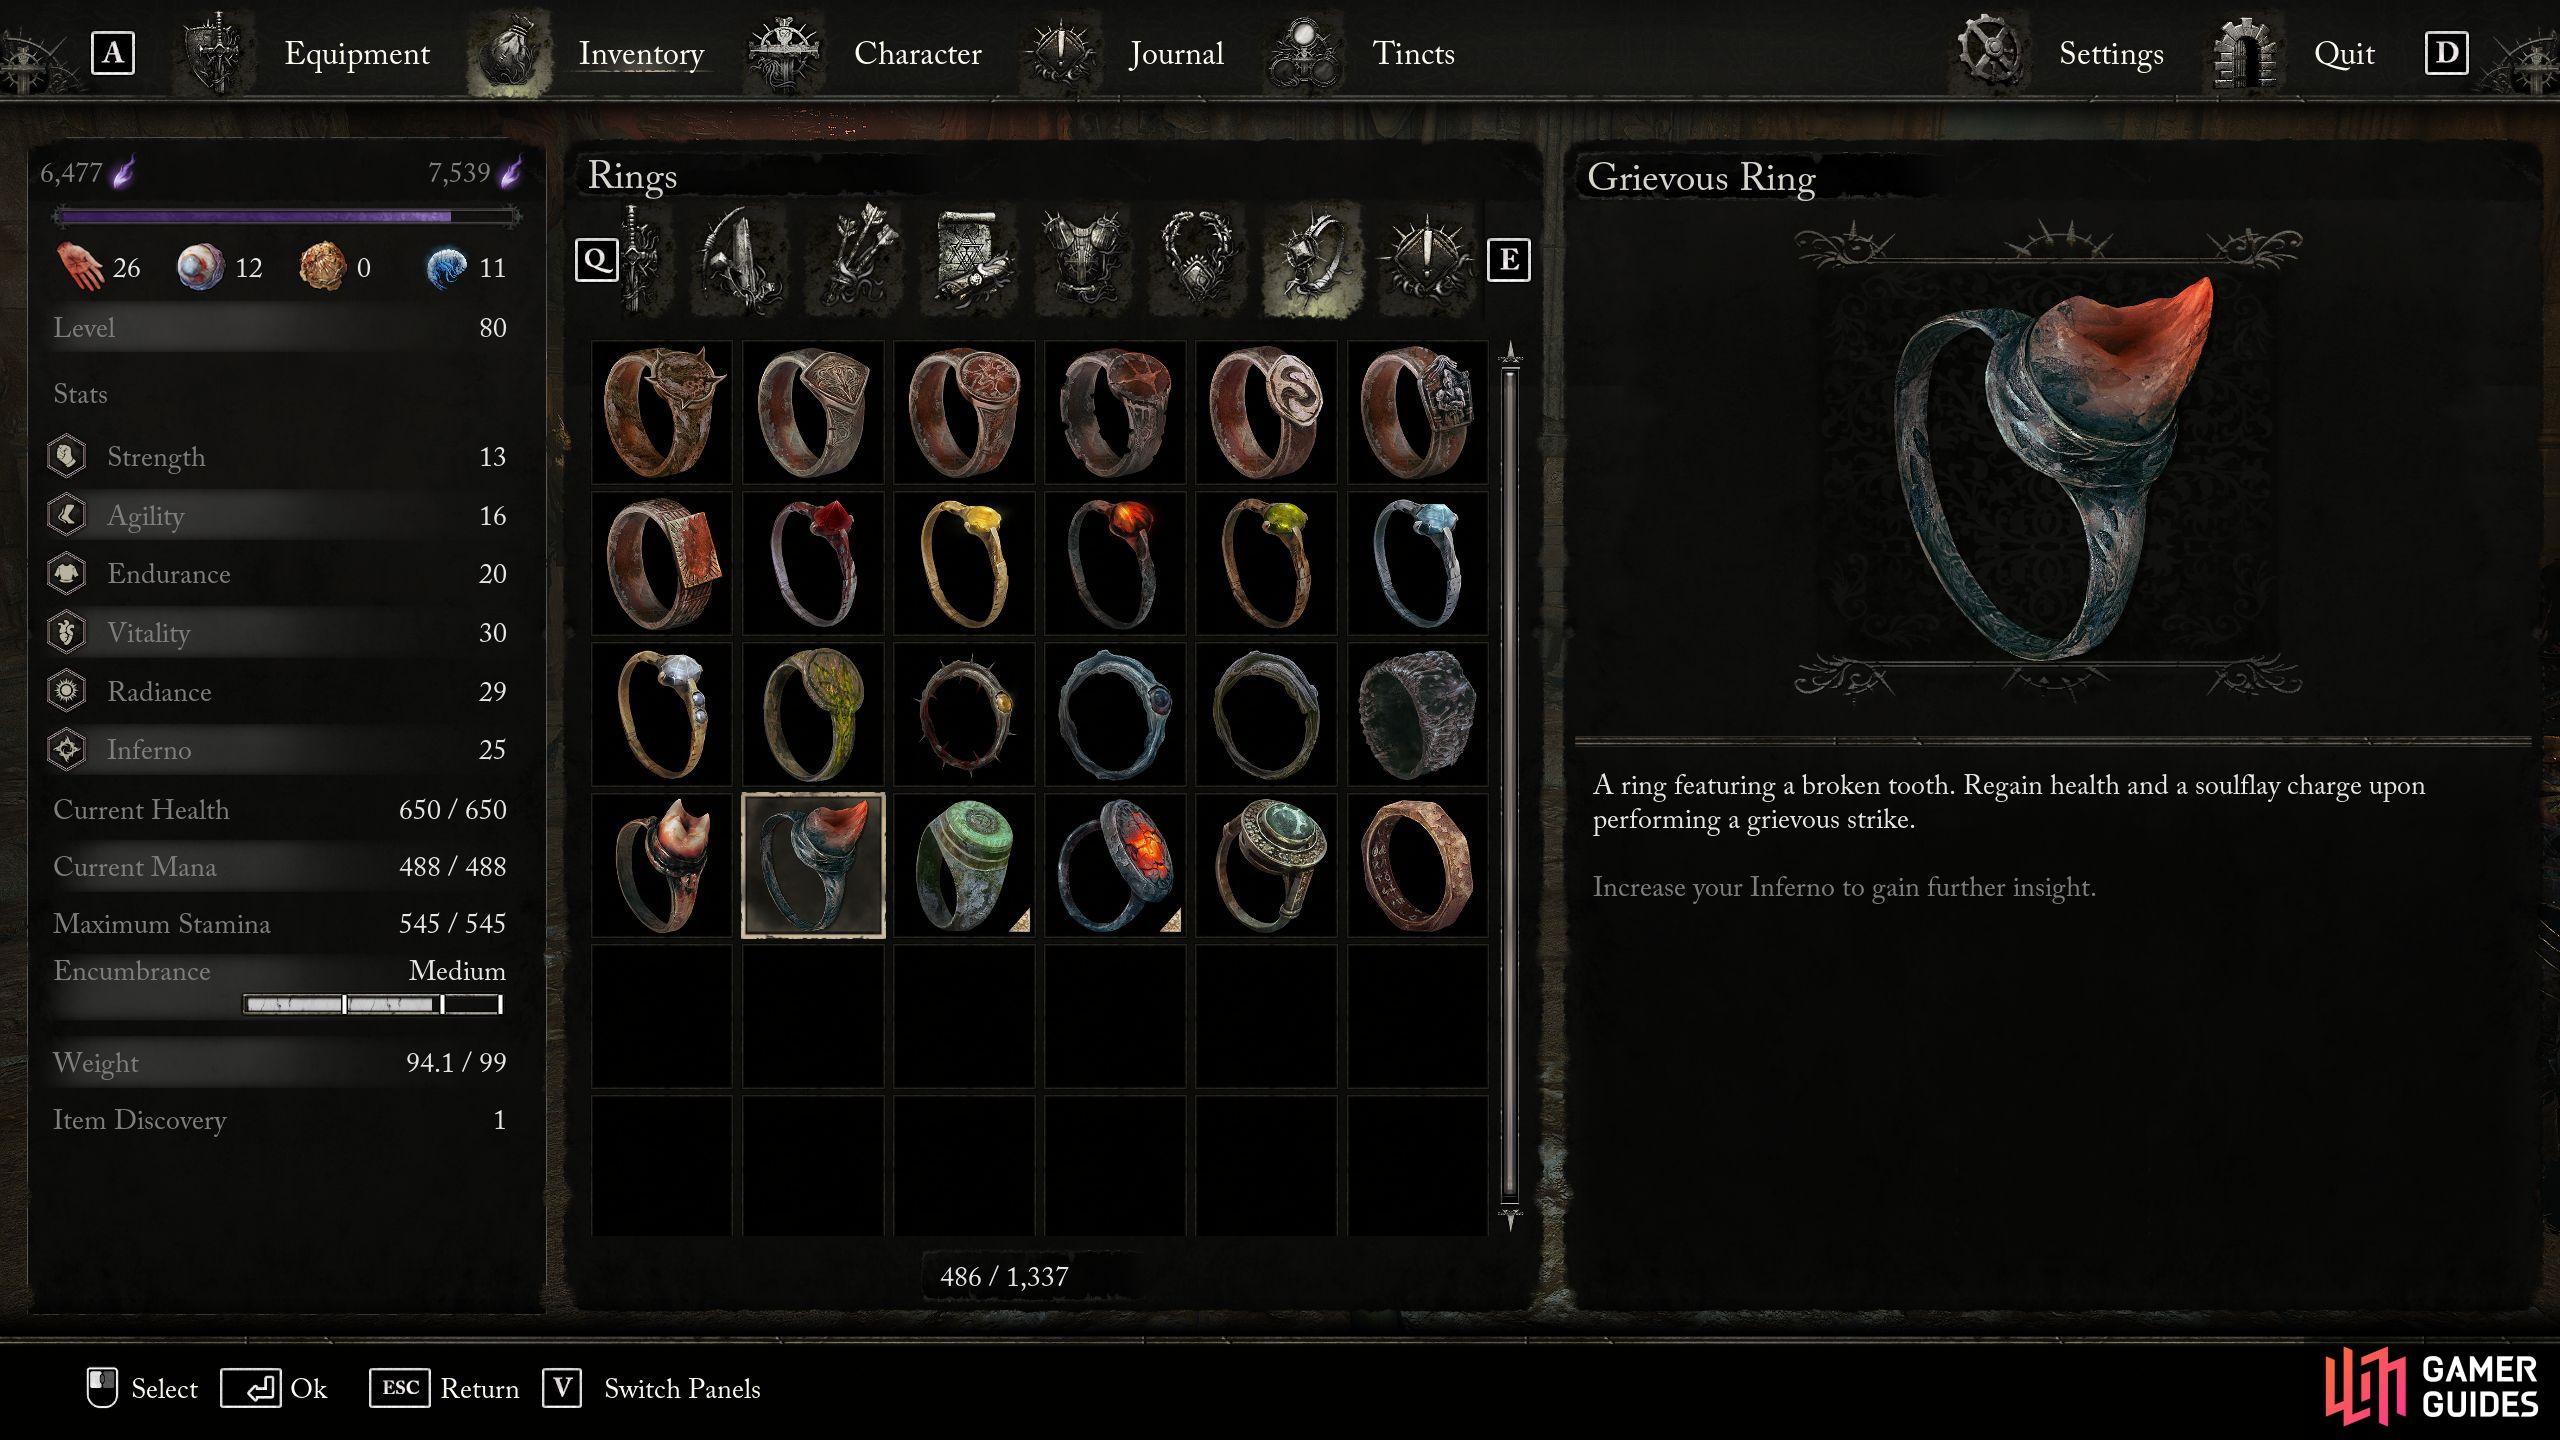Screen dimensions: 2560x1440
Task: Open the arrows ammunition category filter
Action: pyautogui.click(x=857, y=260)
